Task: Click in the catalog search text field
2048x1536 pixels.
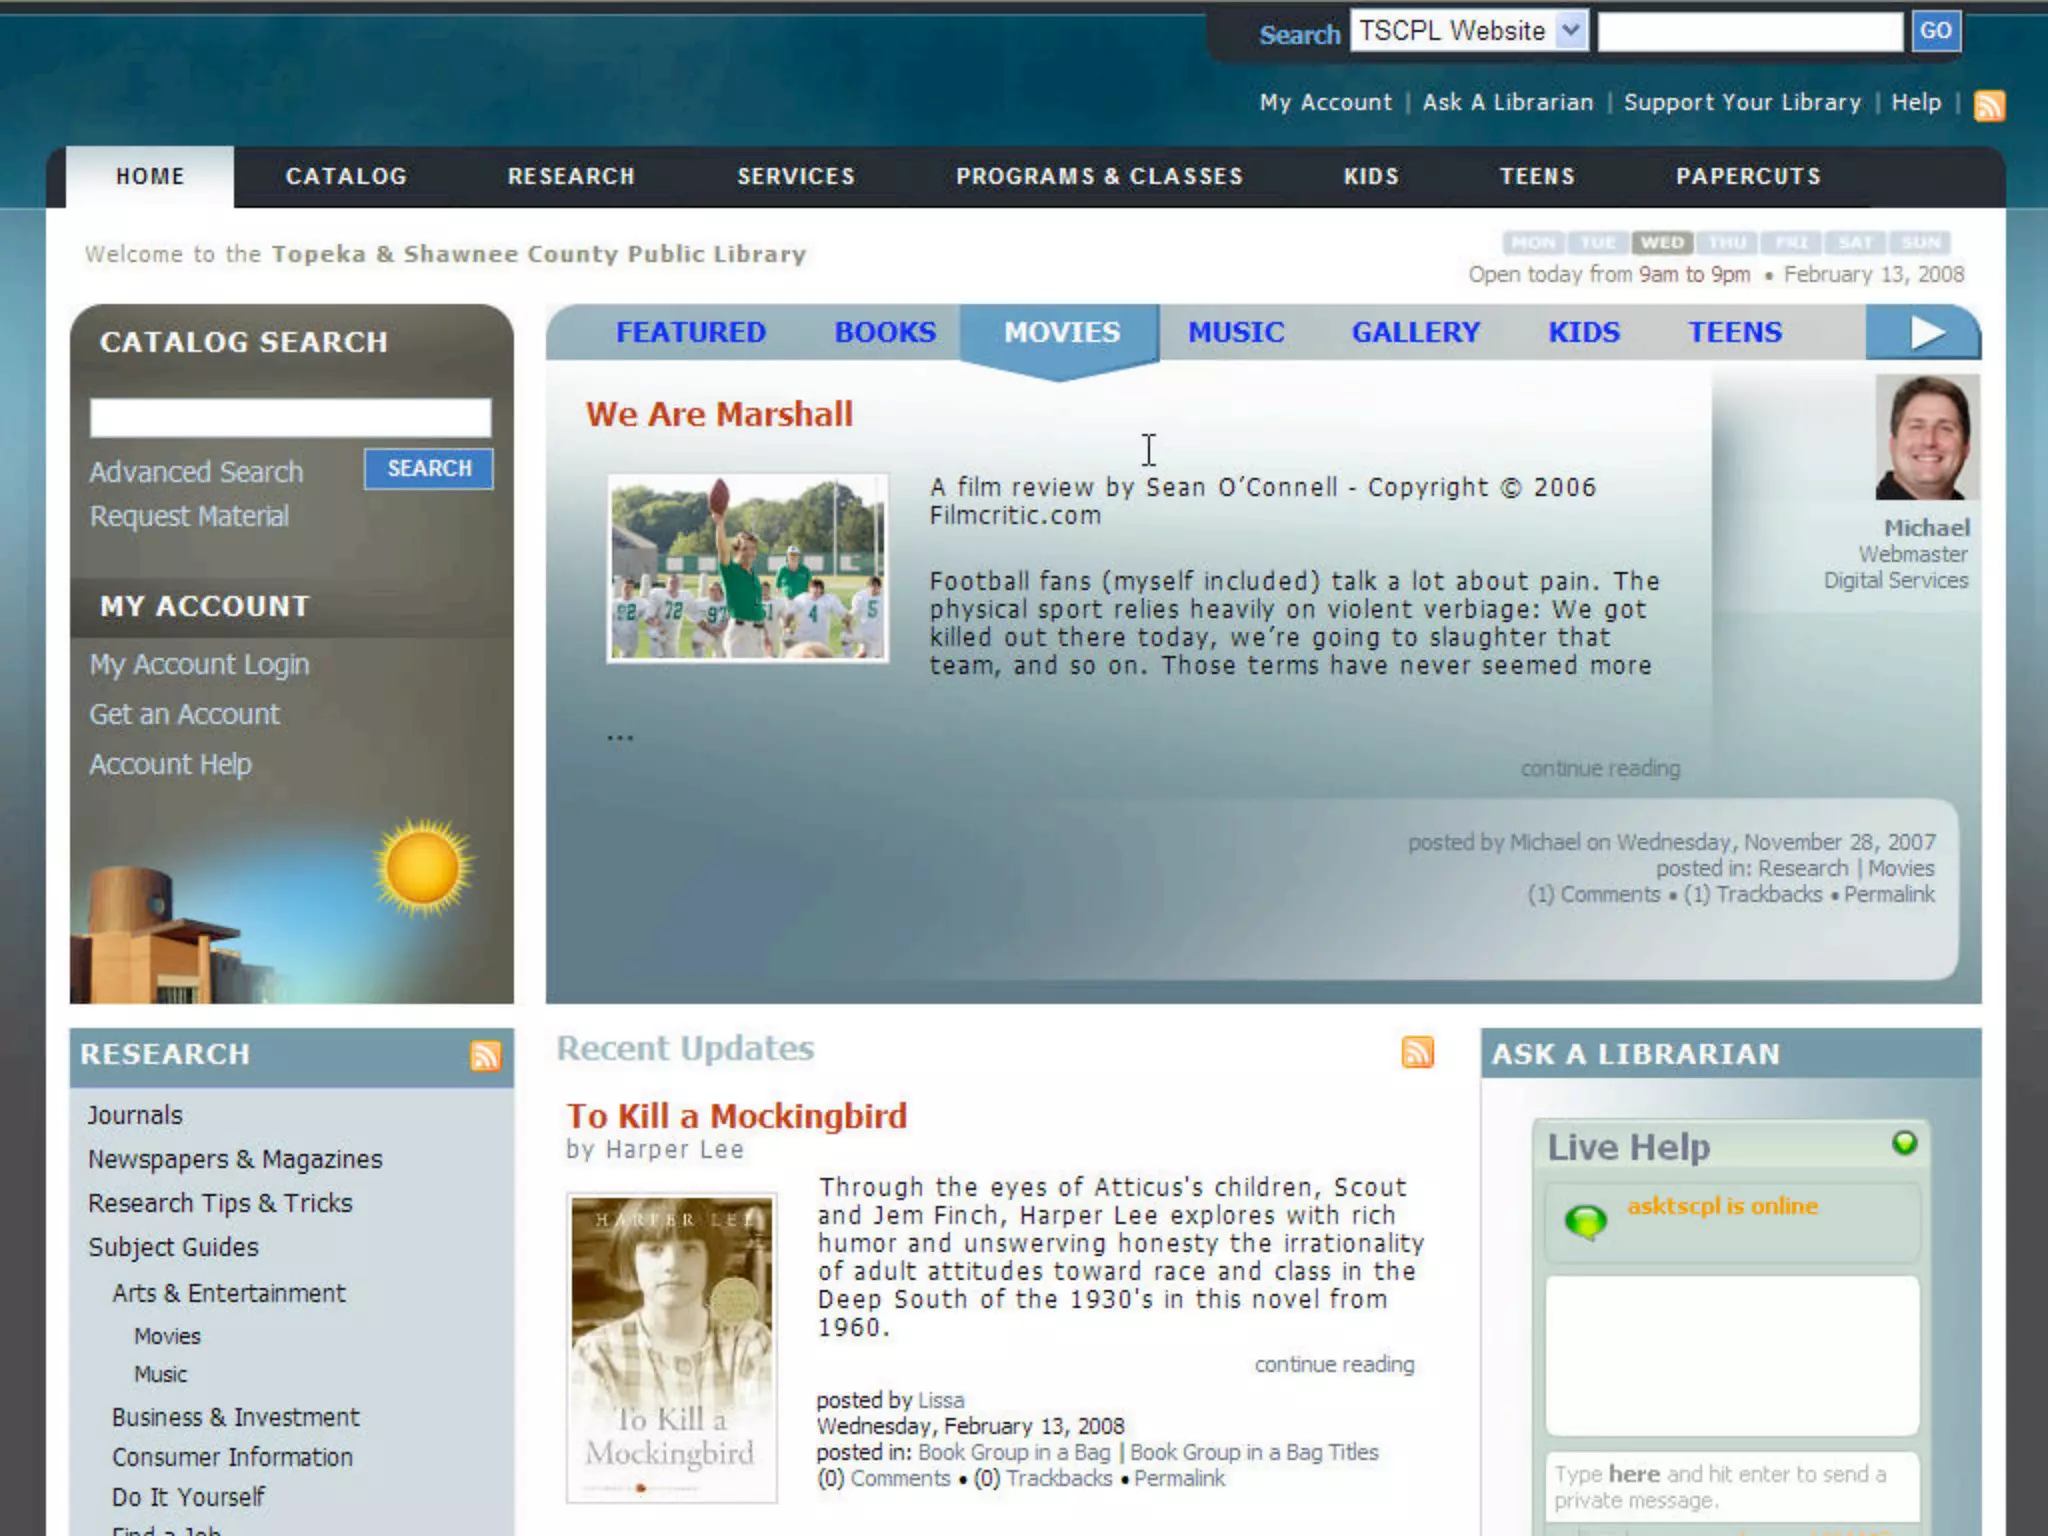Action: pos(290,417)
